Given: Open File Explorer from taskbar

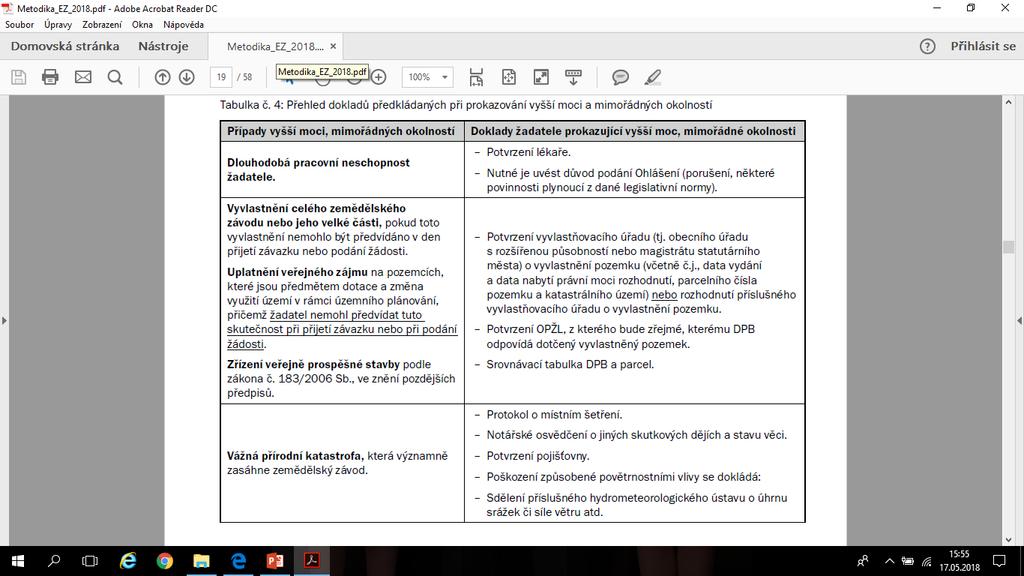Looking at the screenshot, I should point(201,561).
